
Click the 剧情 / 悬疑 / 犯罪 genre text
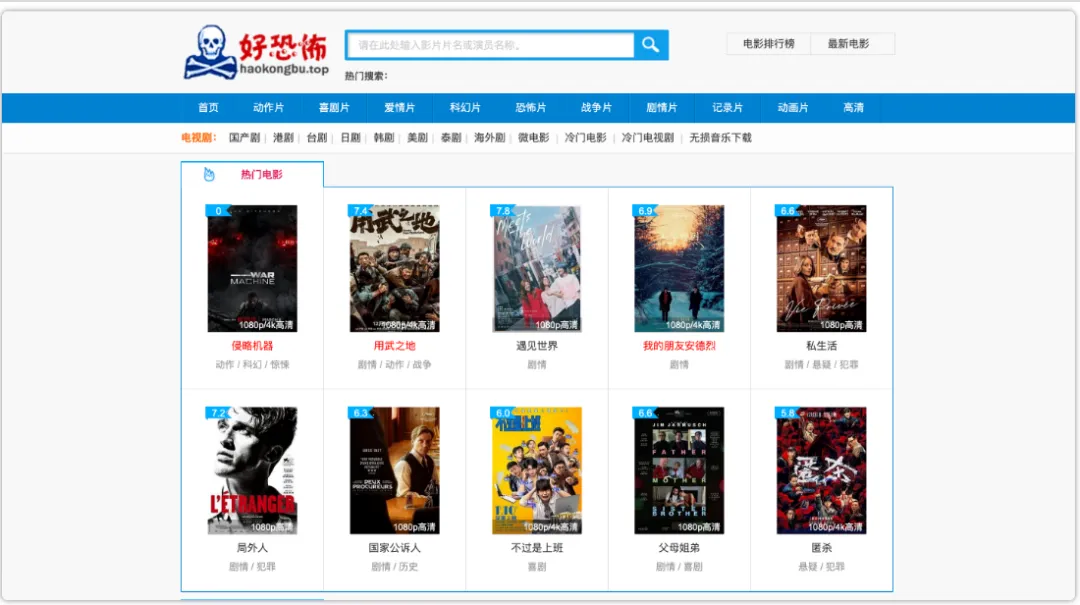tap(822, 365)
